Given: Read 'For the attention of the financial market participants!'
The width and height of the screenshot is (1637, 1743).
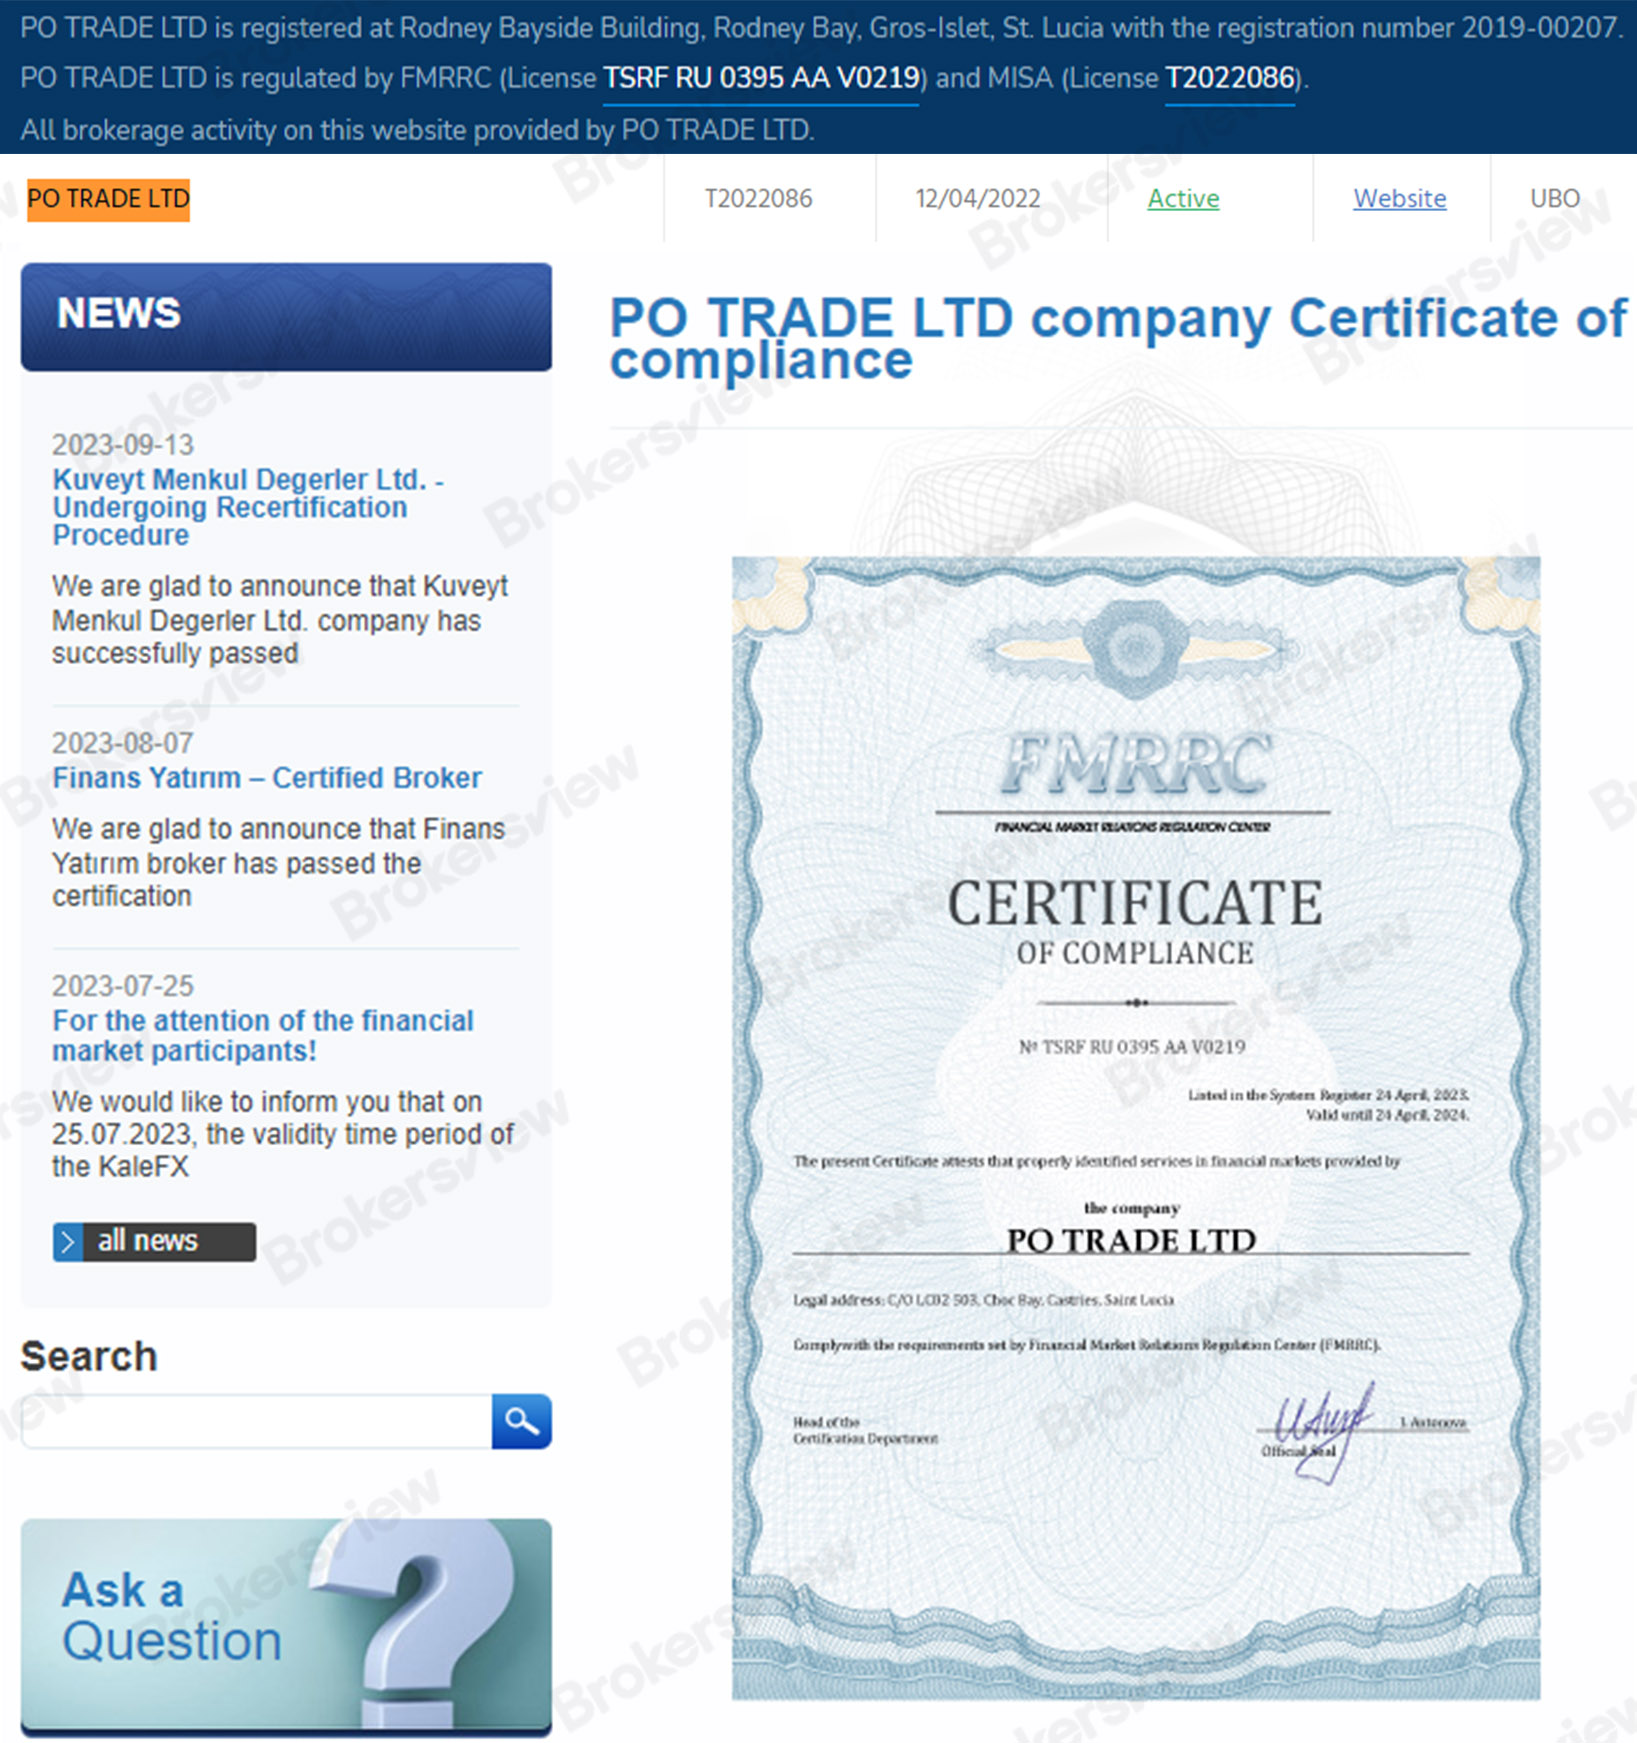Looking at the screenshot, I should pos(263,1035).
